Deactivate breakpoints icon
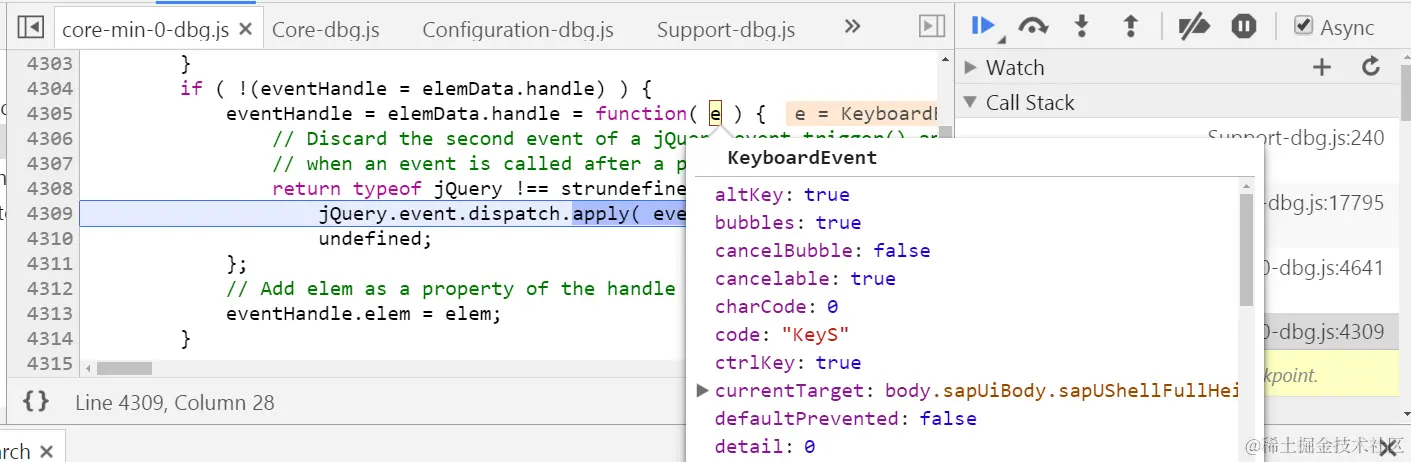The height and width of the screenshot is (462, 1411). tap(1193, 27)
